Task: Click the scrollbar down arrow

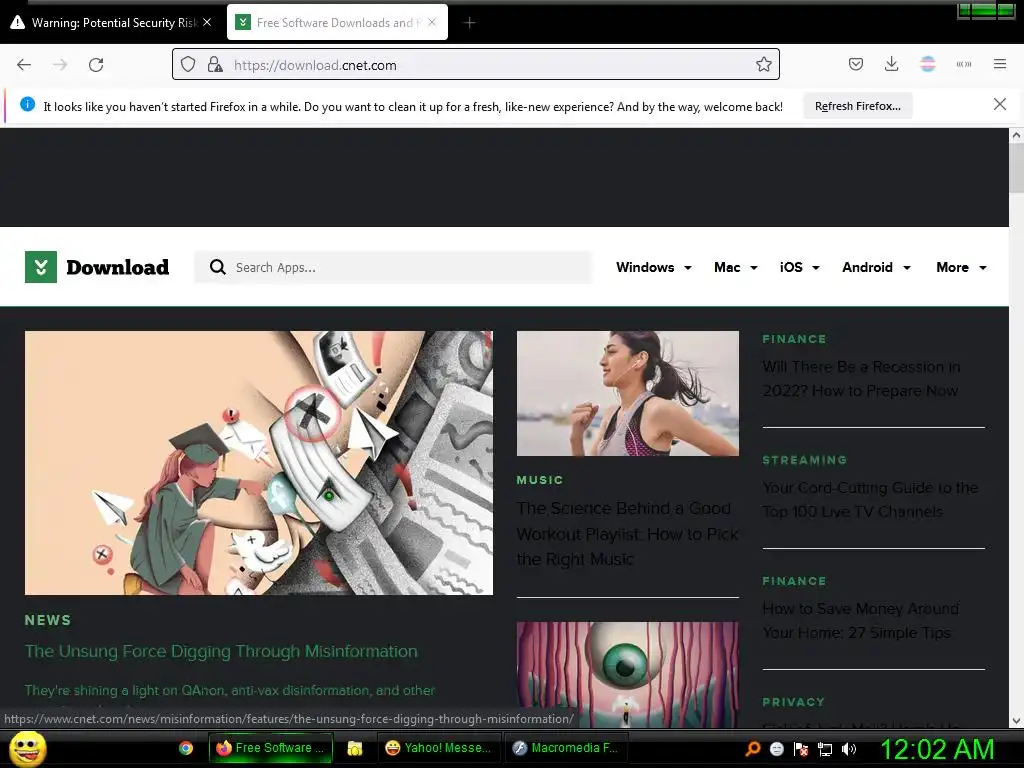Action: pyautogui.click(x=1016, y=722)
